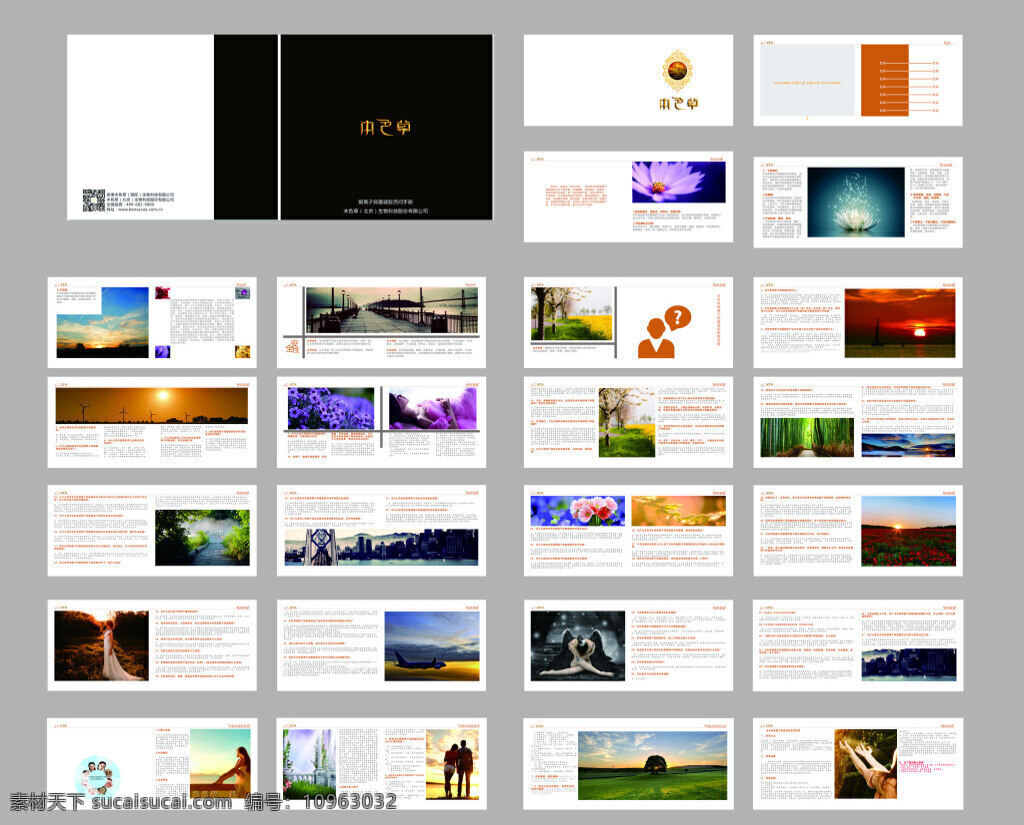This screenshot has width=1024, height=825.
Task: Open the pink flowers on blue photo
Action: point(577,511)
